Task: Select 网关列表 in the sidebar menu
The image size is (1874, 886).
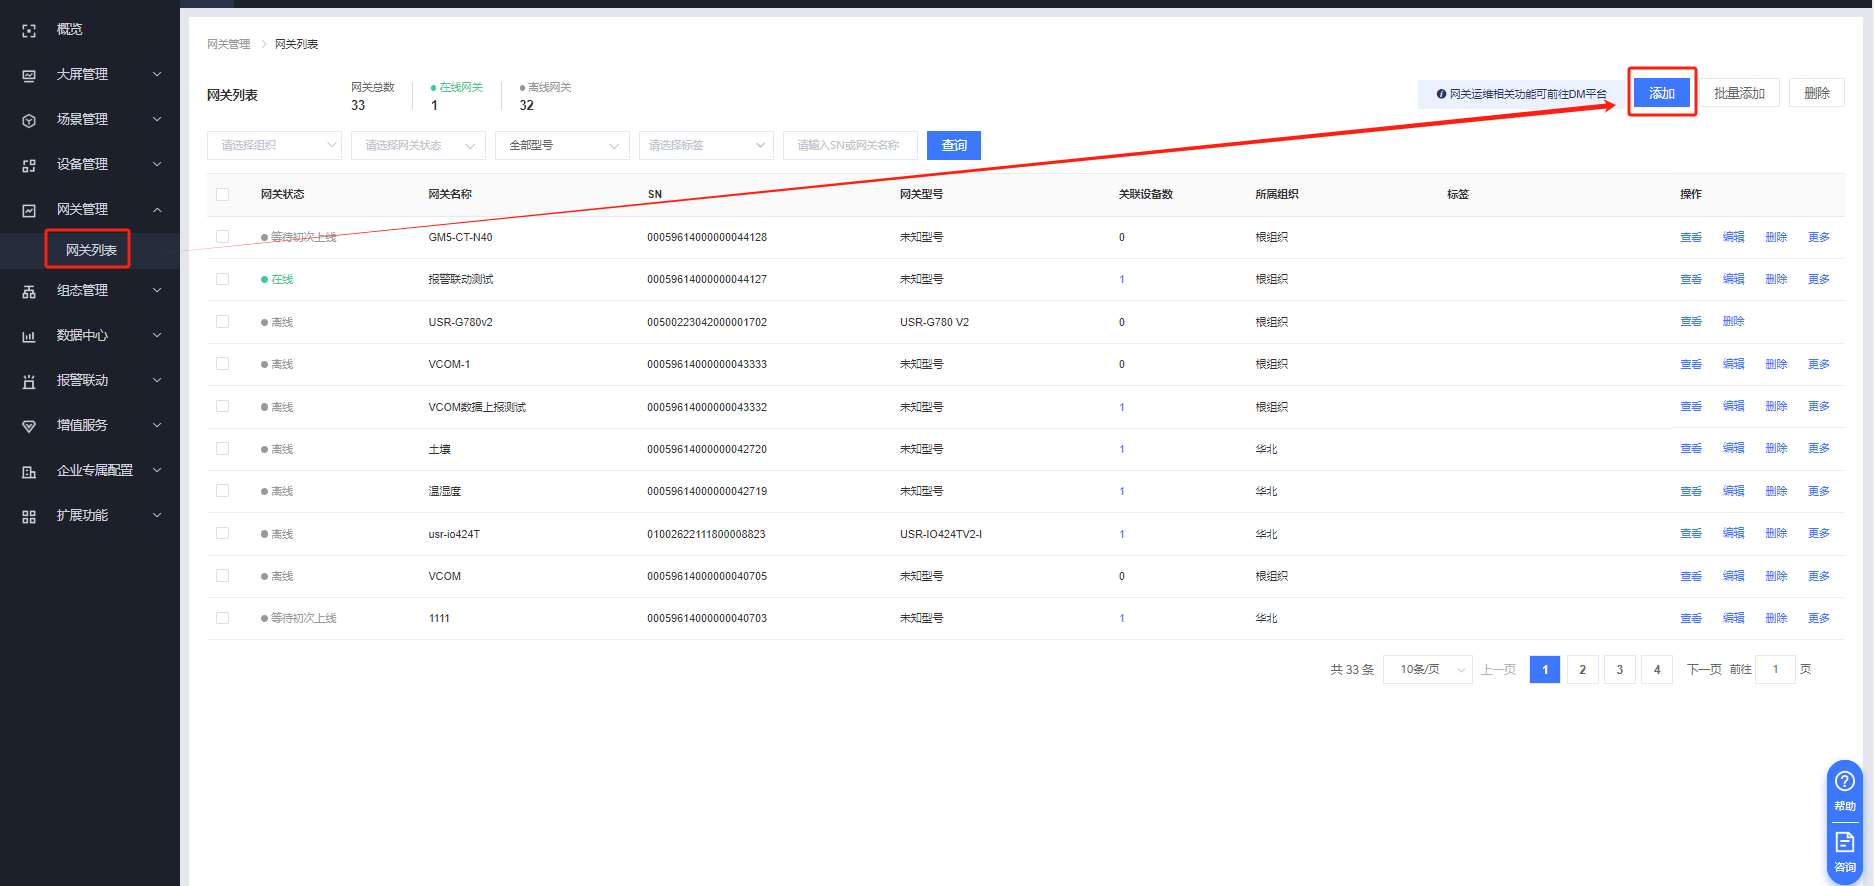Action: pos(91,250)
